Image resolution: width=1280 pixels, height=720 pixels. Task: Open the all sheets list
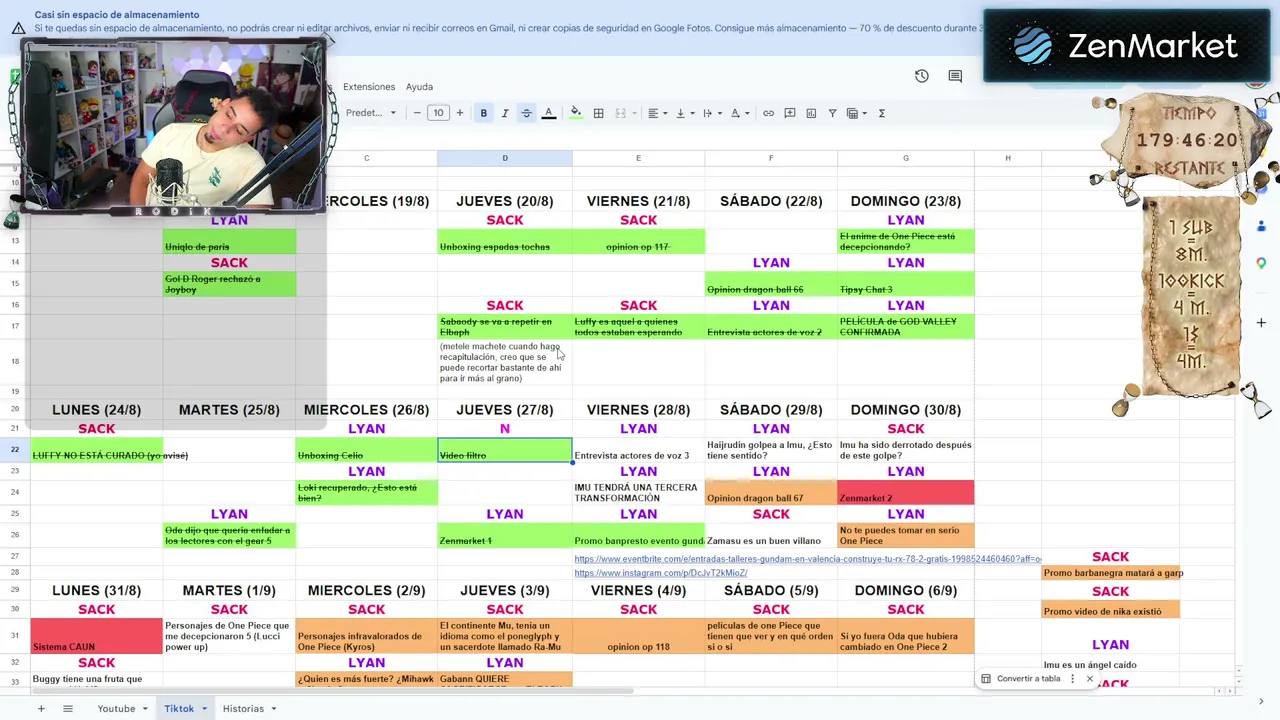click(68, 708)
